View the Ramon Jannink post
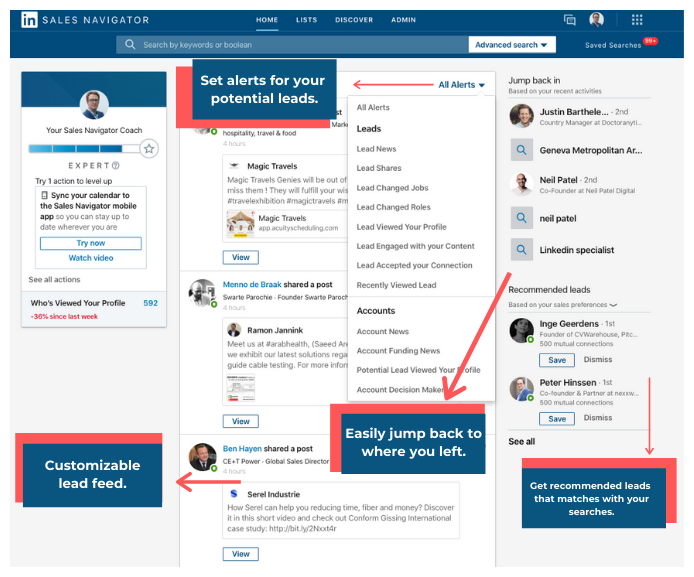The height and width of the screenshot is (577, 694). coord(240,421)
